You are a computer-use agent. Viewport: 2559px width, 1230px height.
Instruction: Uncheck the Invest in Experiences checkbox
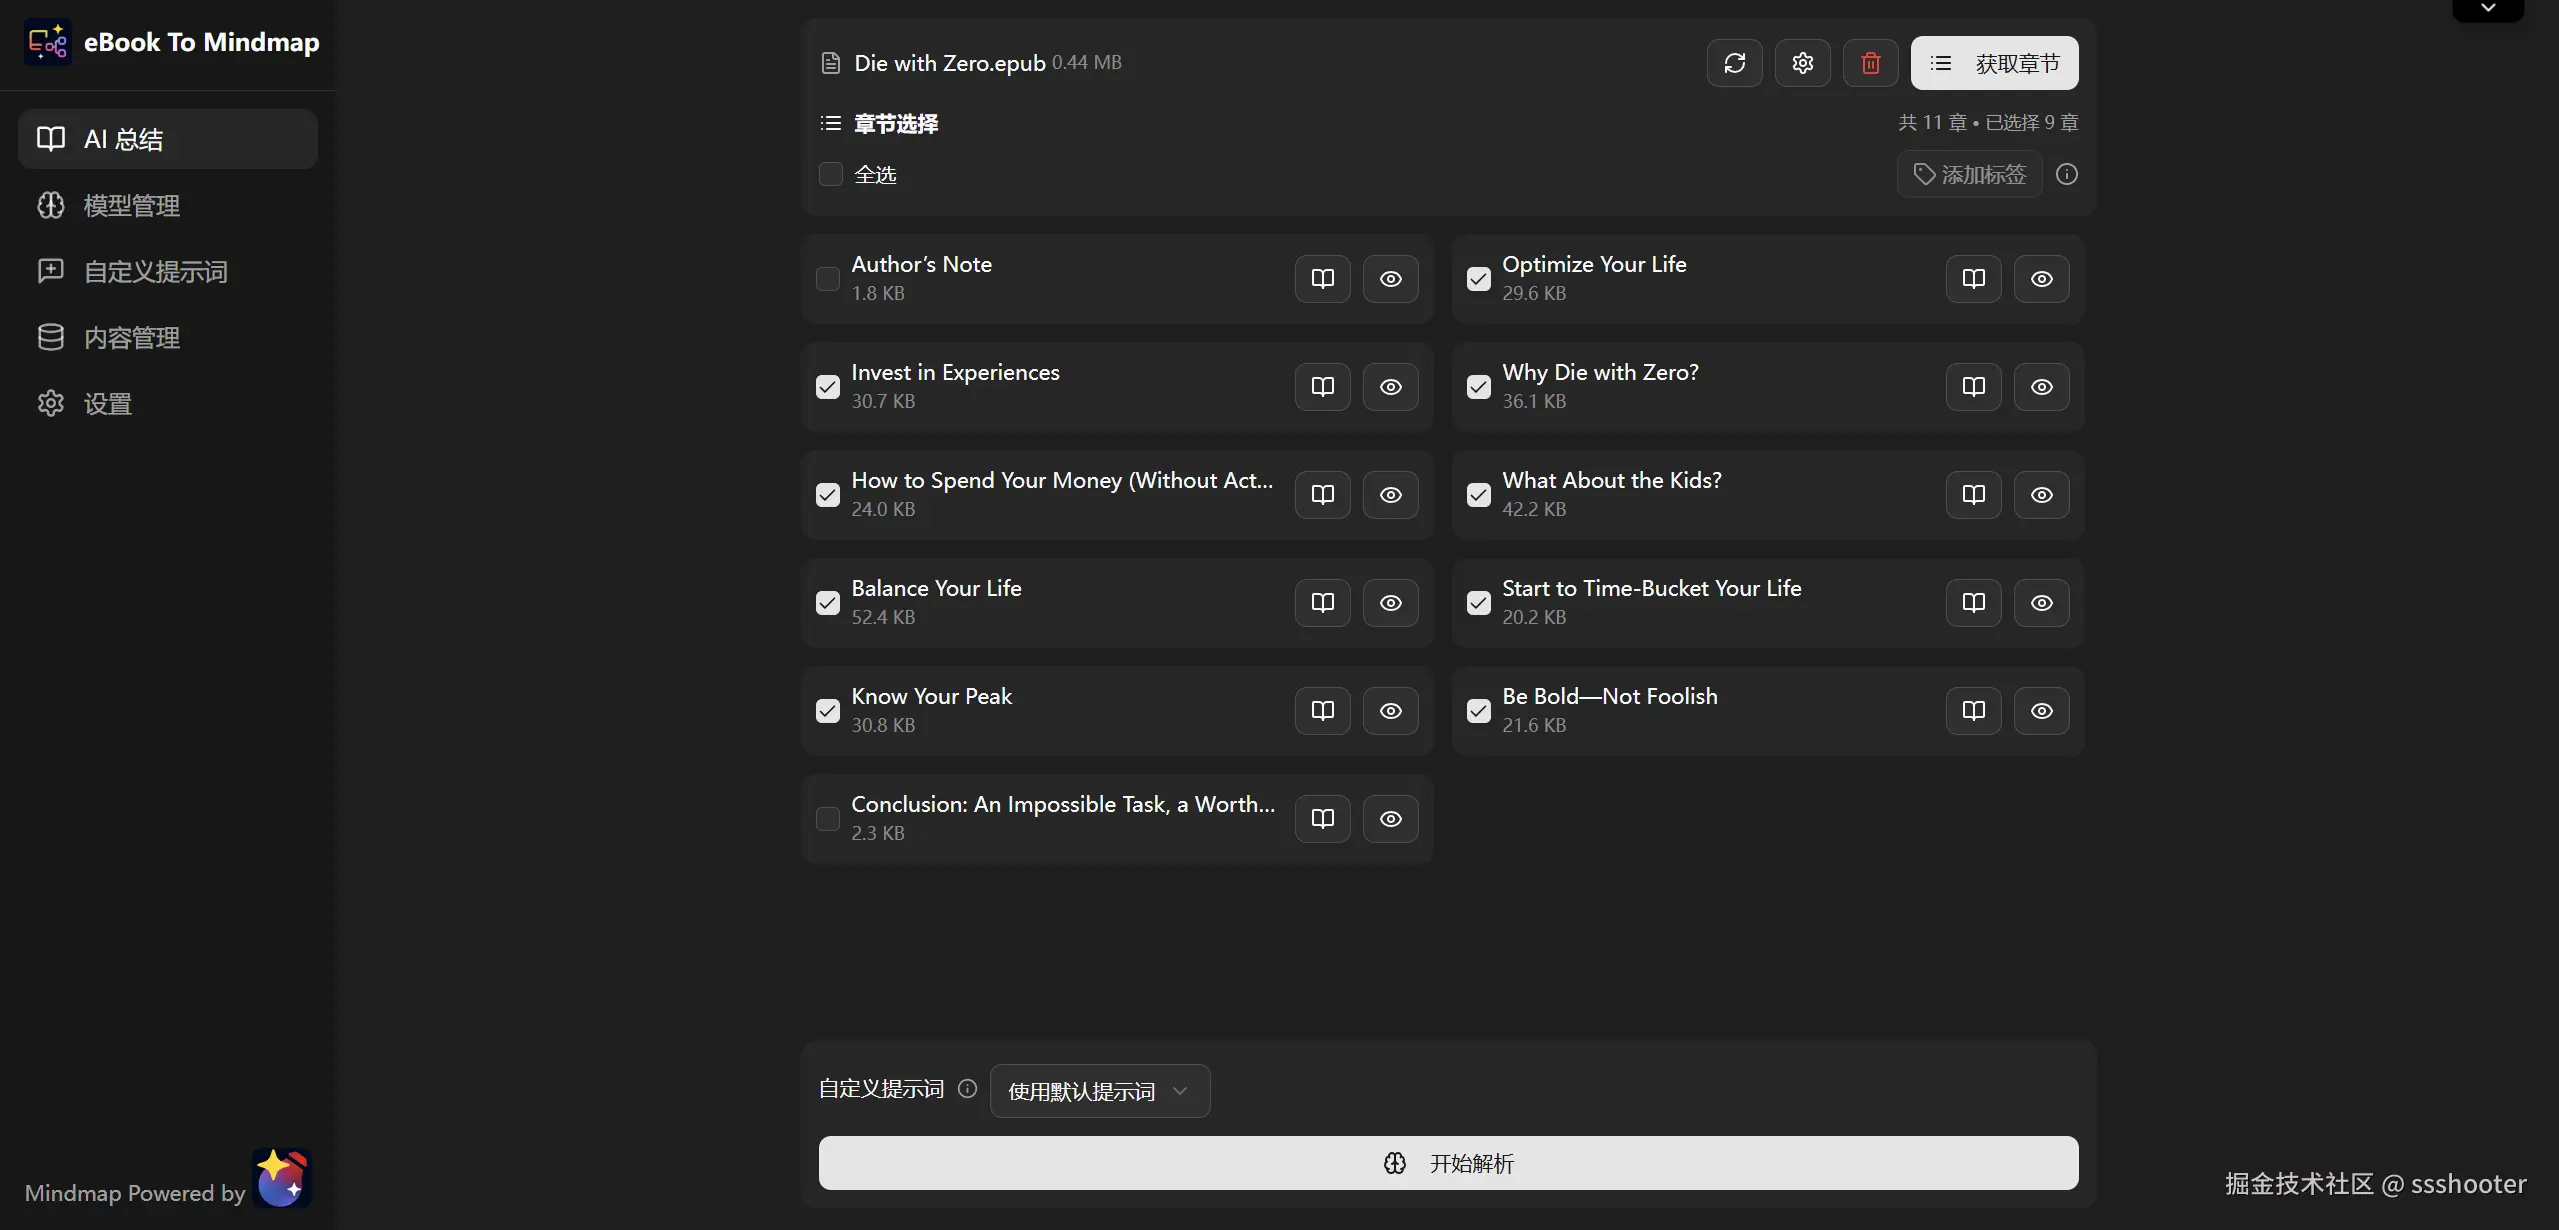point(827,387)
